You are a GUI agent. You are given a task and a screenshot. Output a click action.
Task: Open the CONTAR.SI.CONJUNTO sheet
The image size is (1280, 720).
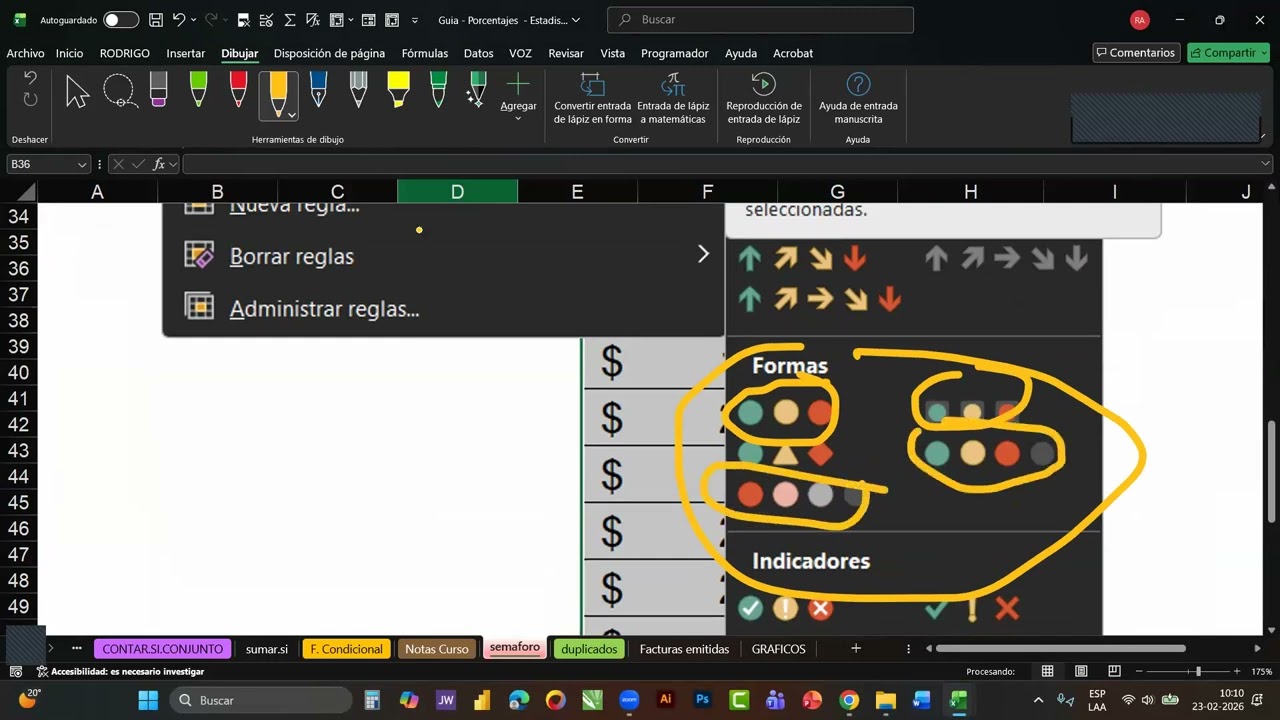click(163, 649)
